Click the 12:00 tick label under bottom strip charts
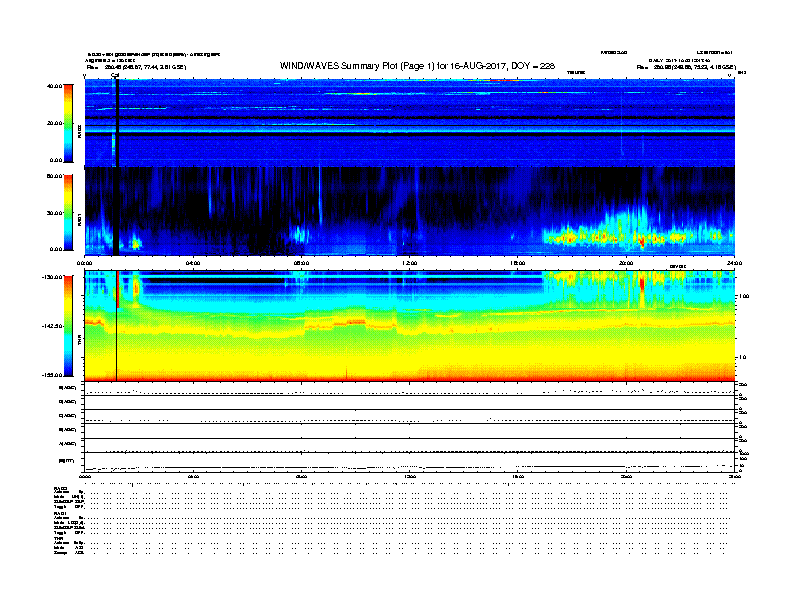 tap(410, 477)
